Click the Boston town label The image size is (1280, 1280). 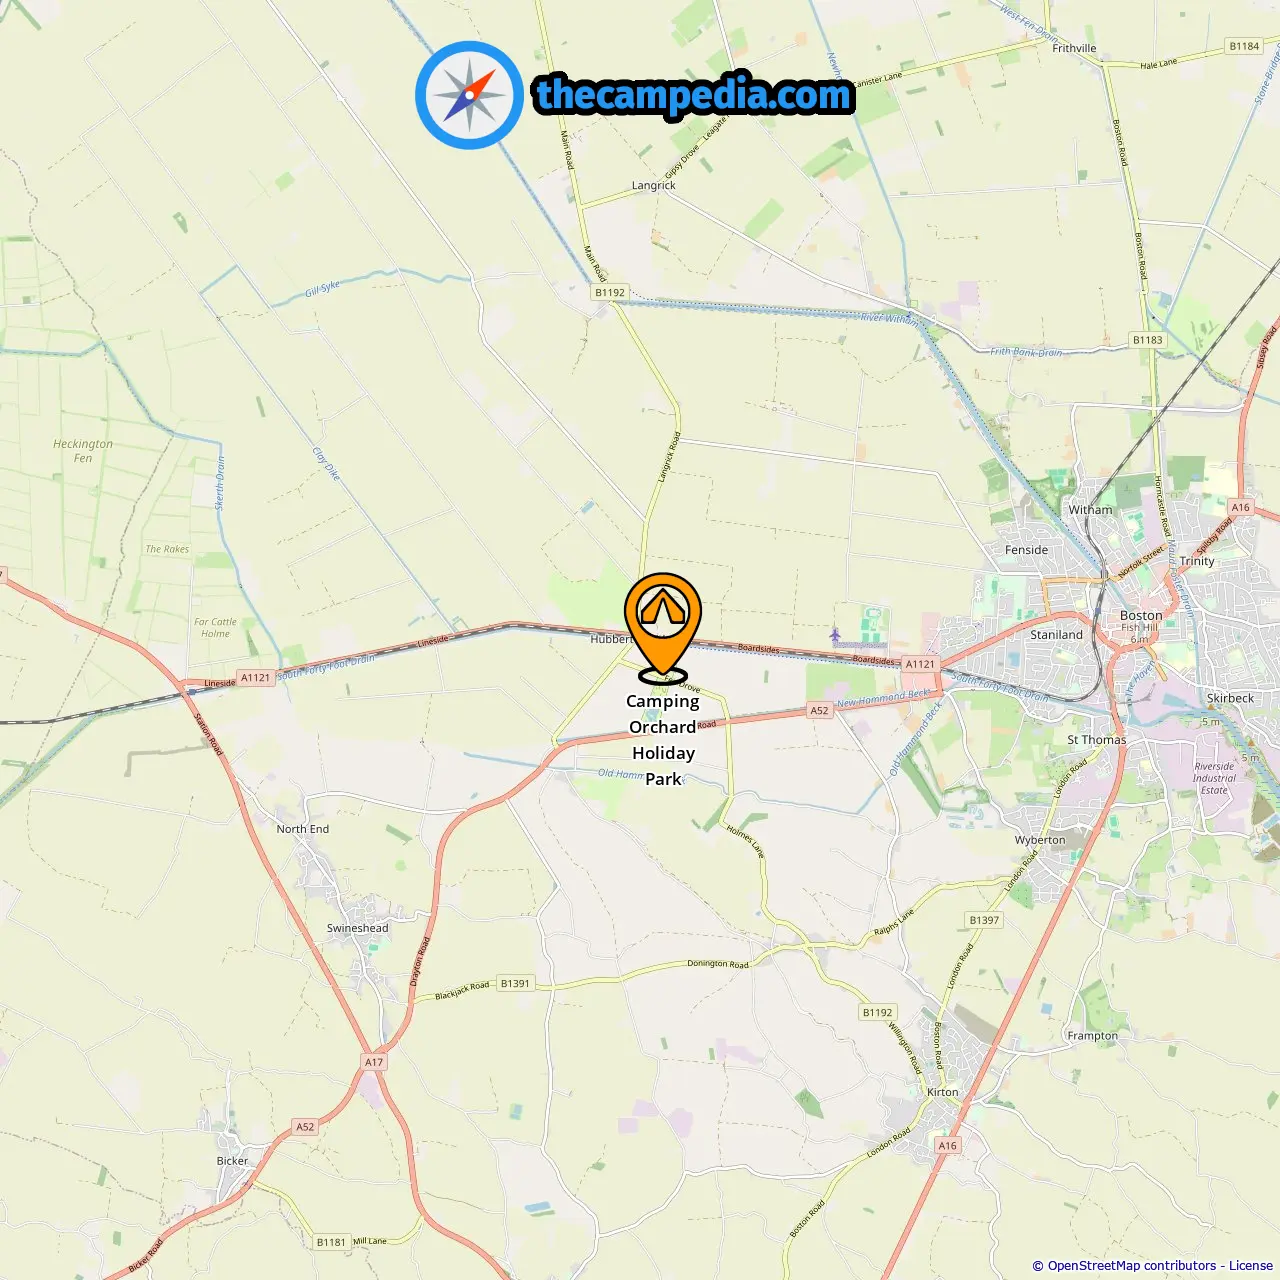(1141, 615)
